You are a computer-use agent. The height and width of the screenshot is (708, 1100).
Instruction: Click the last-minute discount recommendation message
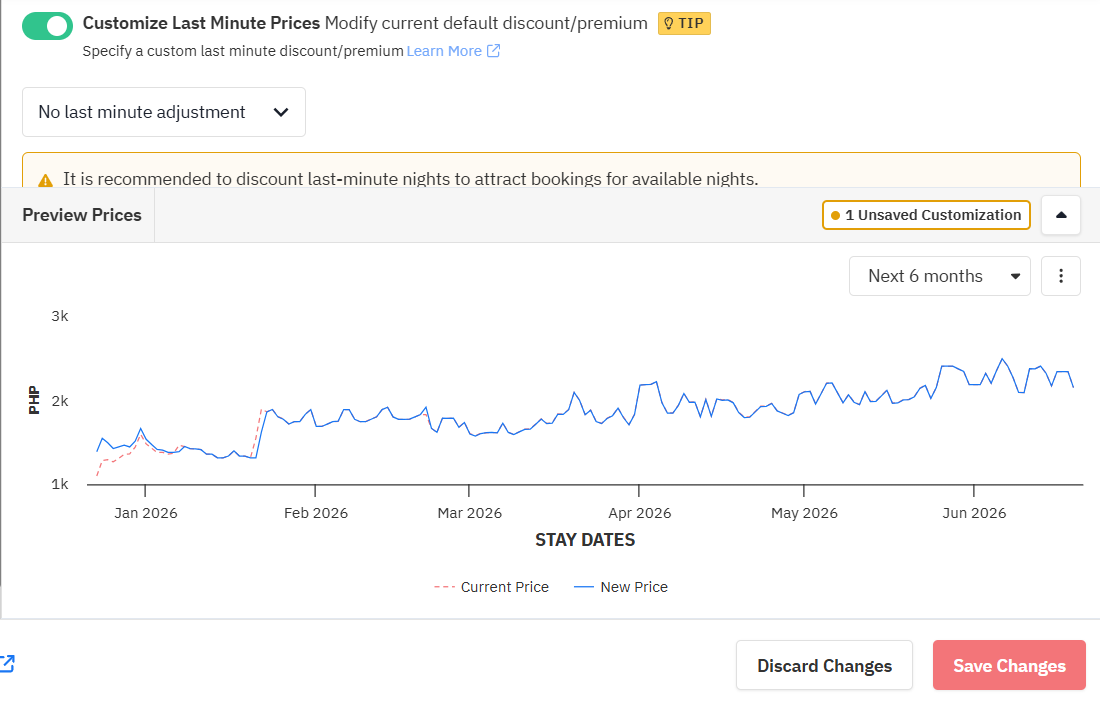click(x=410, y=179)
